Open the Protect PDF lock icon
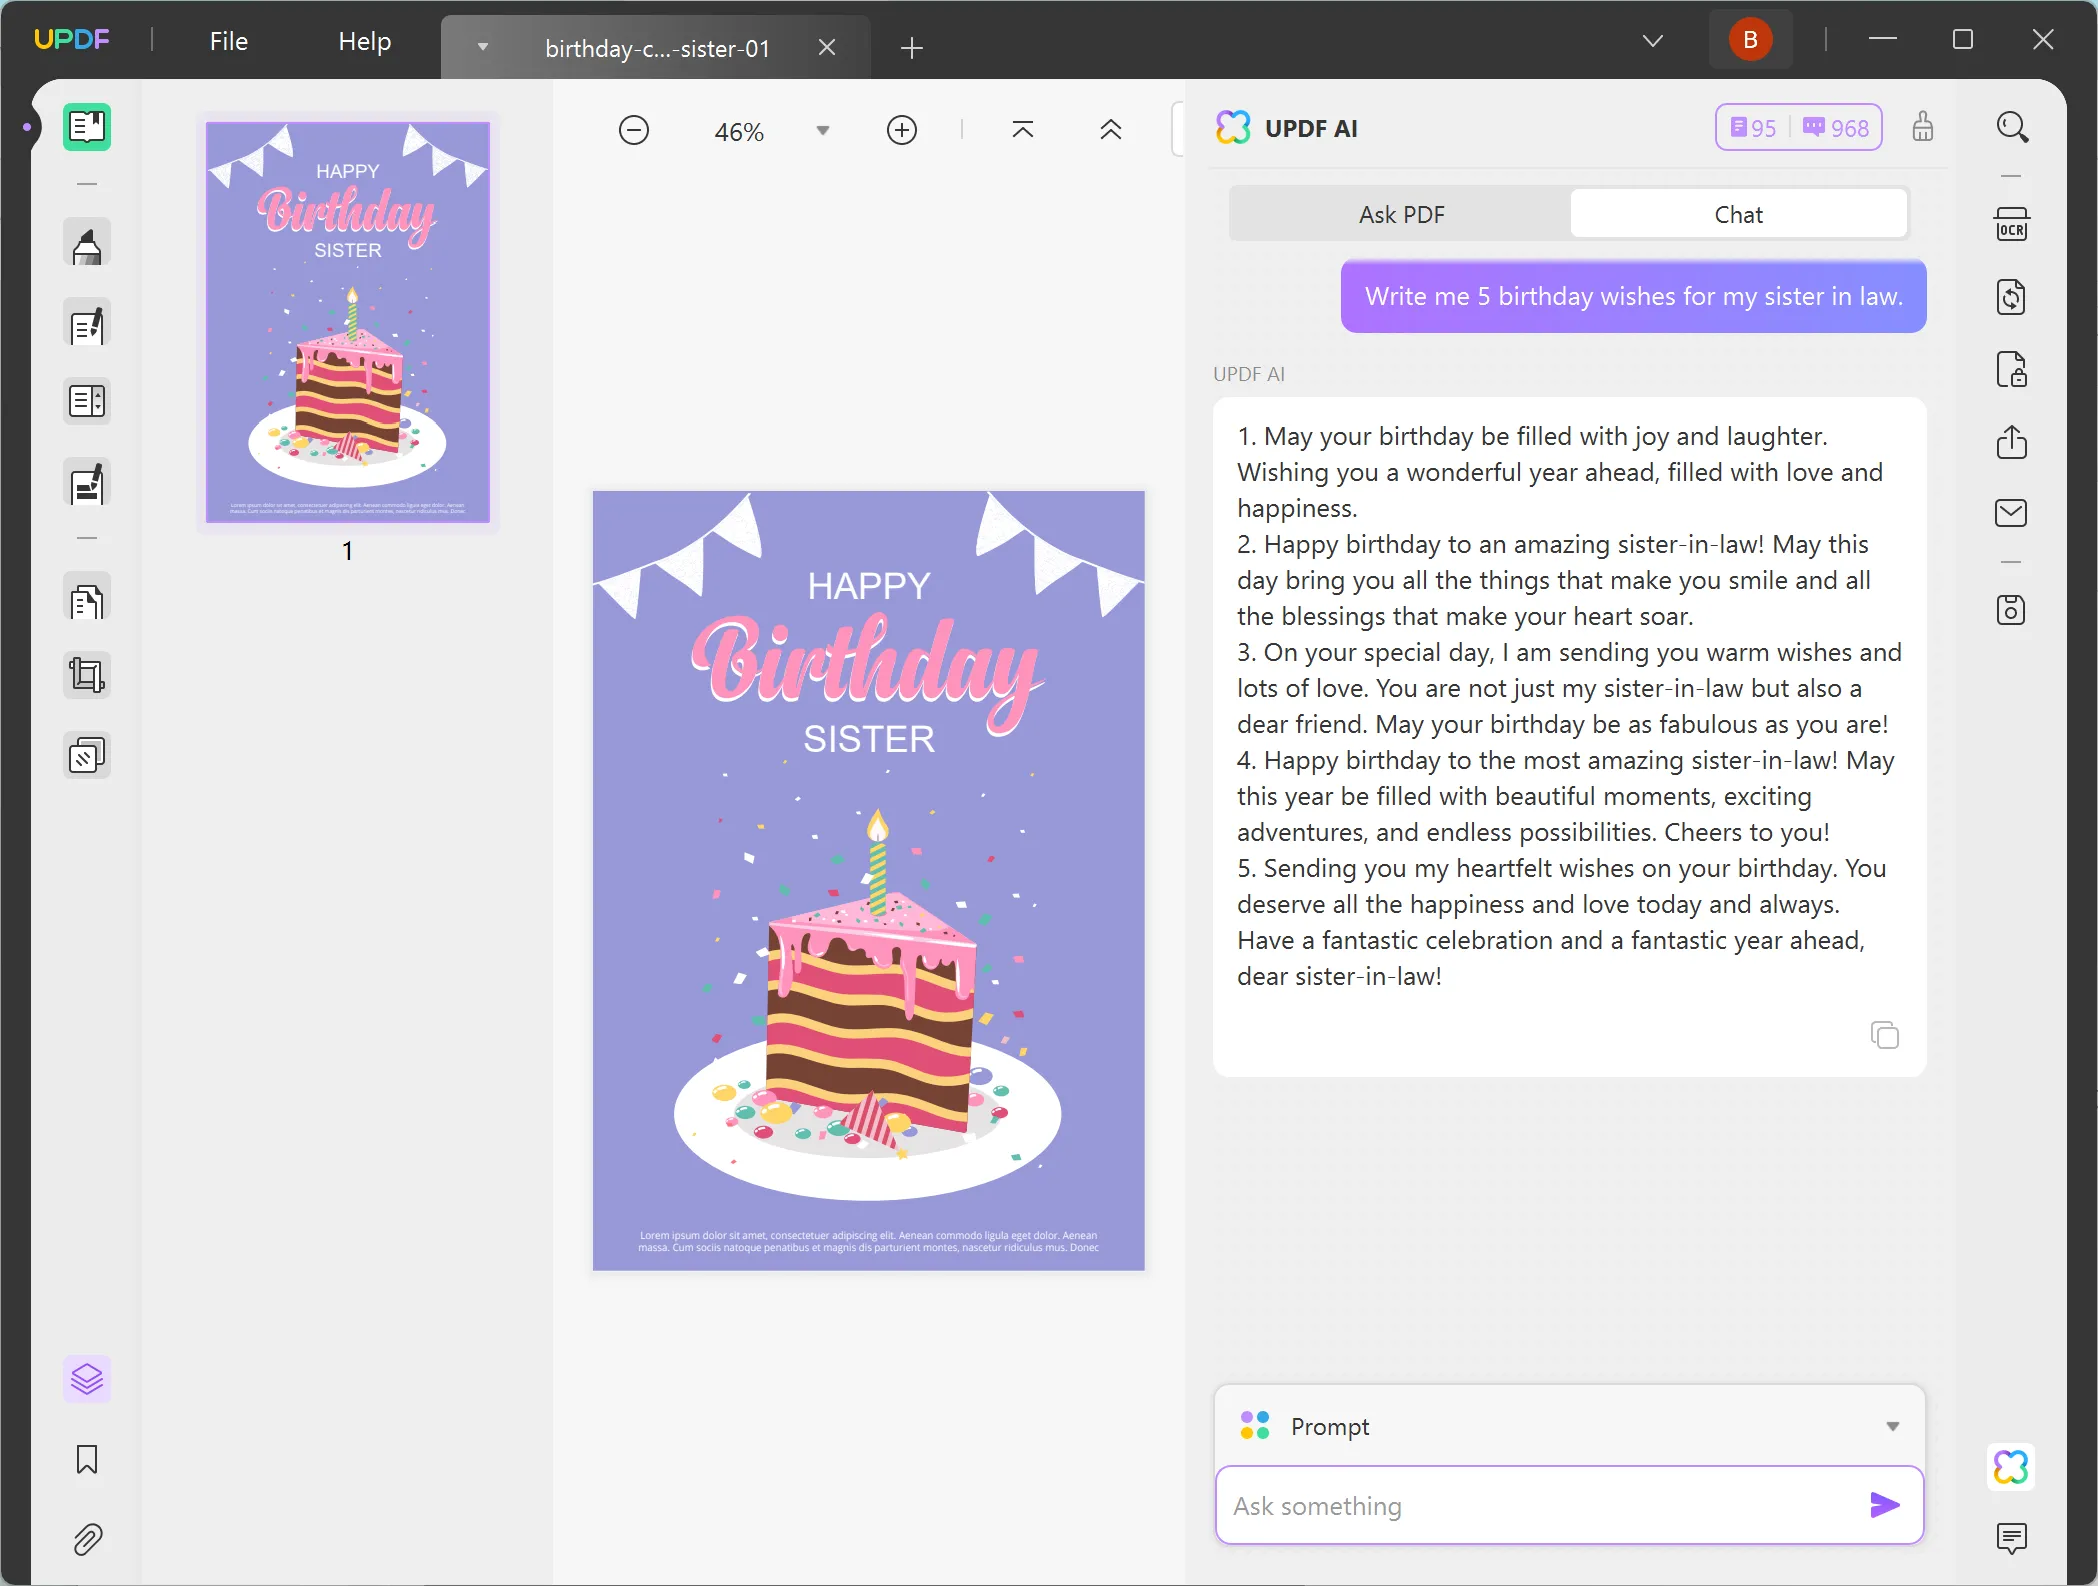 pyautogui.click(x=2011, y=369)
